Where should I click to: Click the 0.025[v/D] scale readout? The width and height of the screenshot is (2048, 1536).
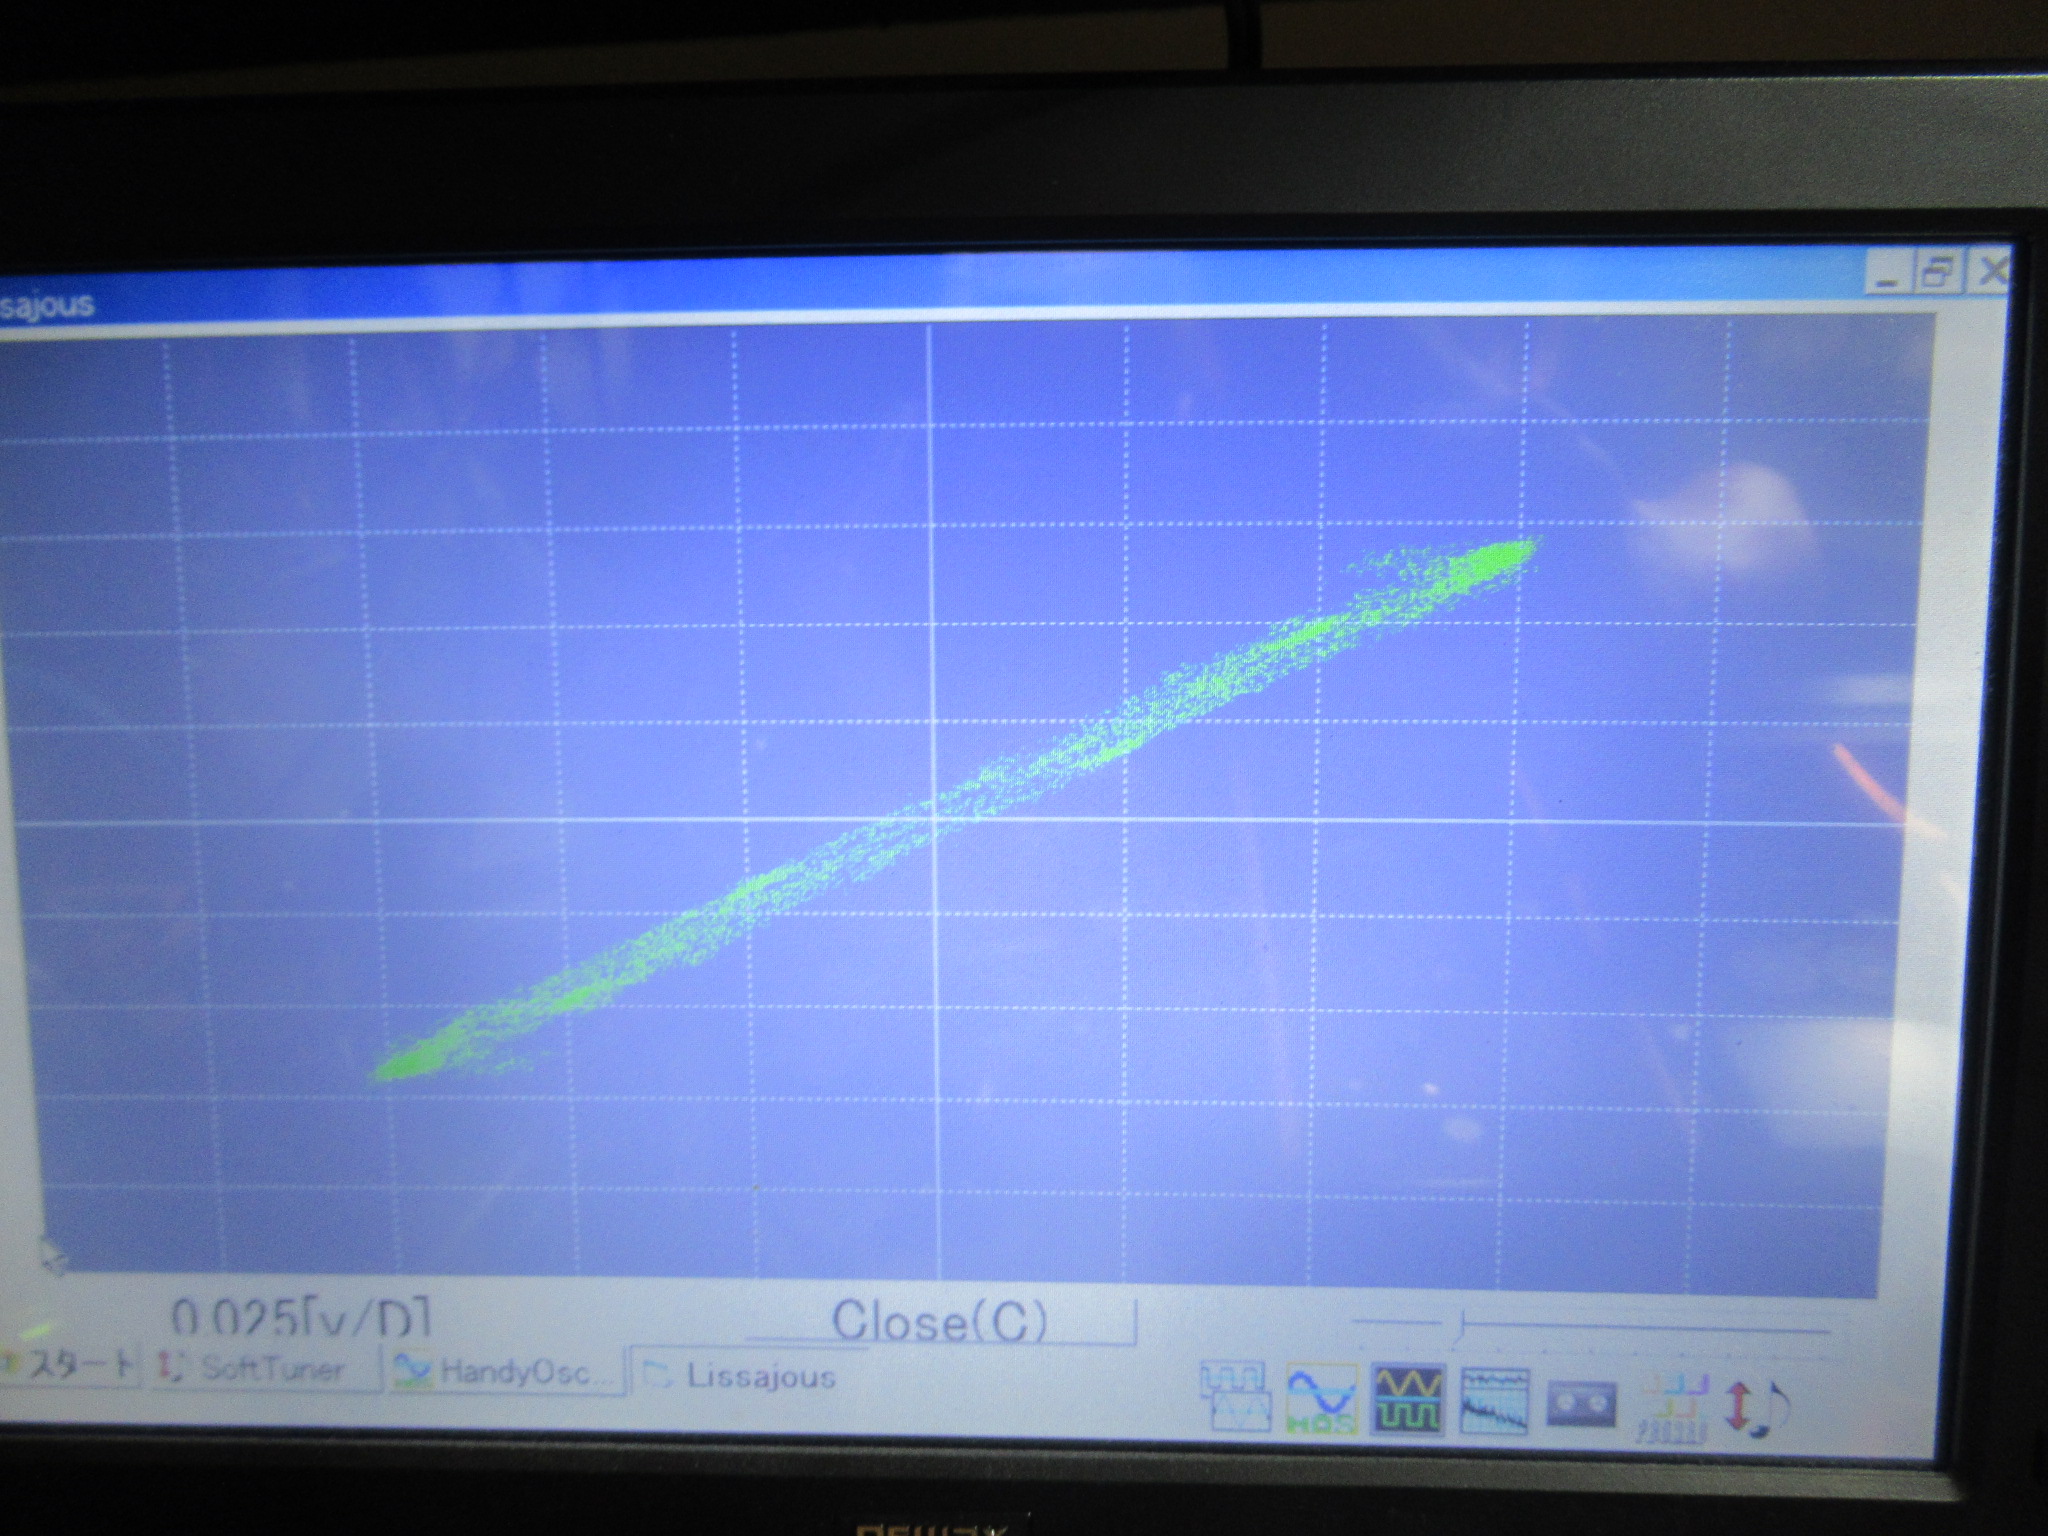(300, 1318)
